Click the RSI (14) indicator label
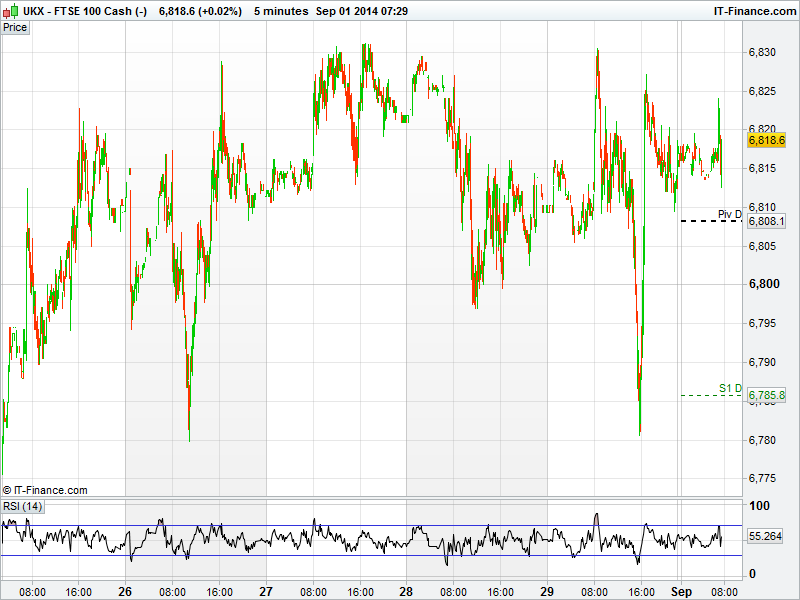Image resolution: width=800 pixels, height=600 pixels. (22, 506)
